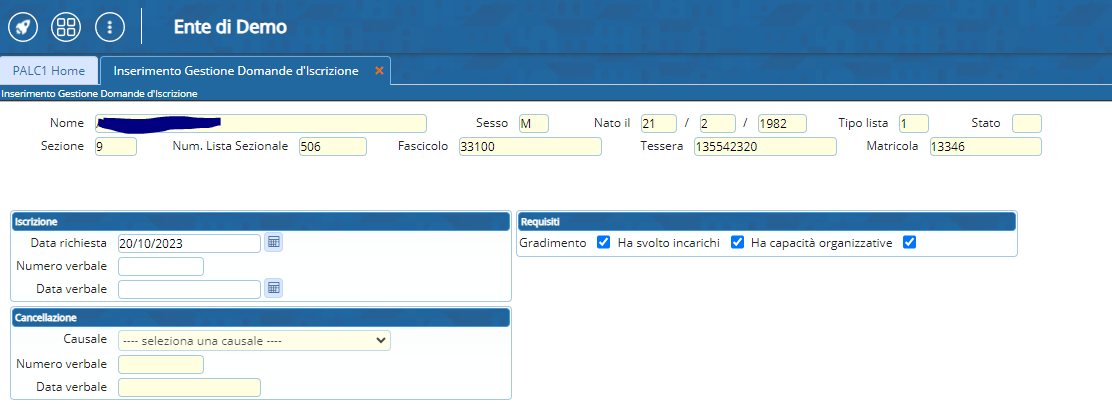
Task: Switch to the PALC1 Home tab
Action: pos(49,71)
